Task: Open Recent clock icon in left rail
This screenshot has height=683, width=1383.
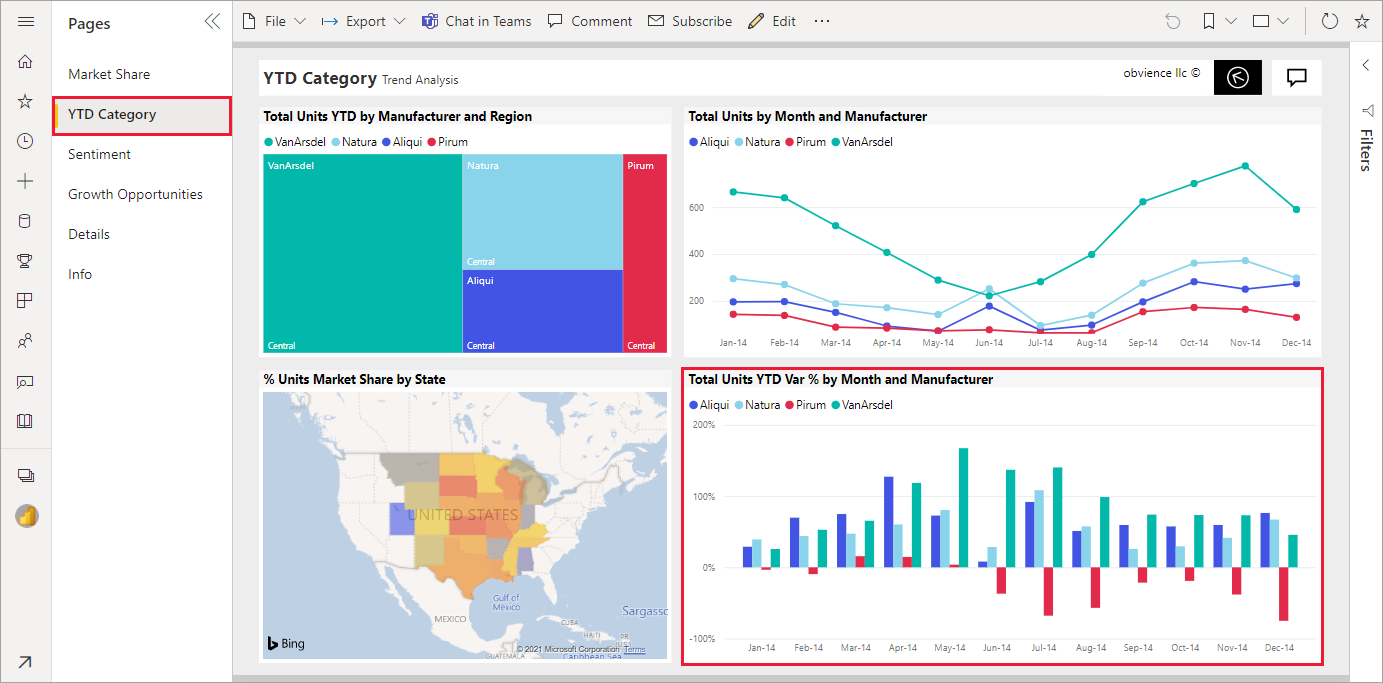Action: coord(26,141)
